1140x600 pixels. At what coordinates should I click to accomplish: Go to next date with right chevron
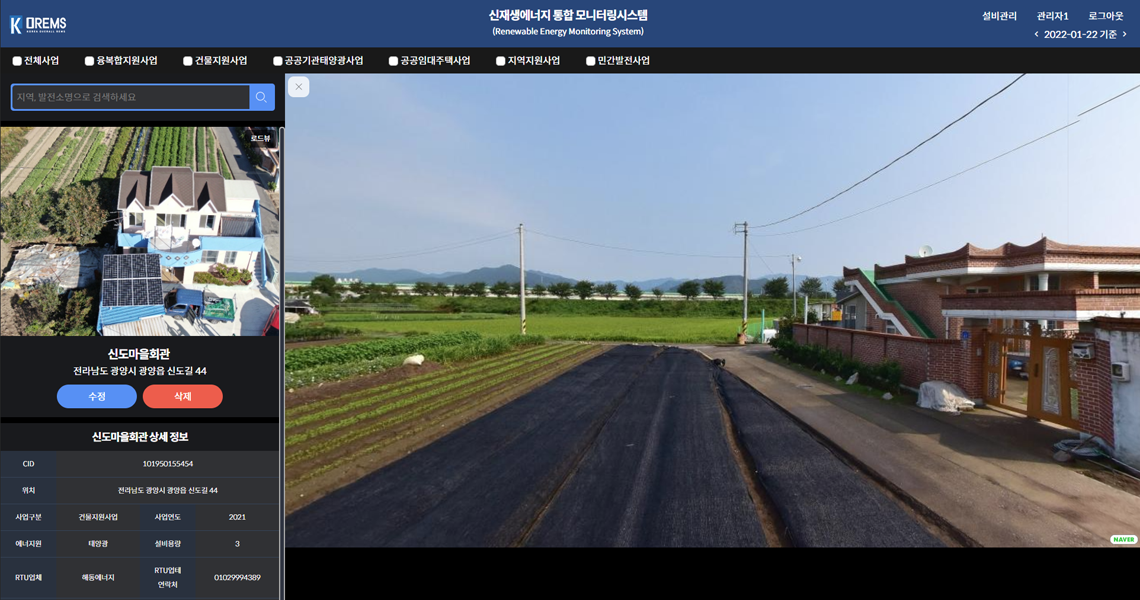tap(1124, 35)
